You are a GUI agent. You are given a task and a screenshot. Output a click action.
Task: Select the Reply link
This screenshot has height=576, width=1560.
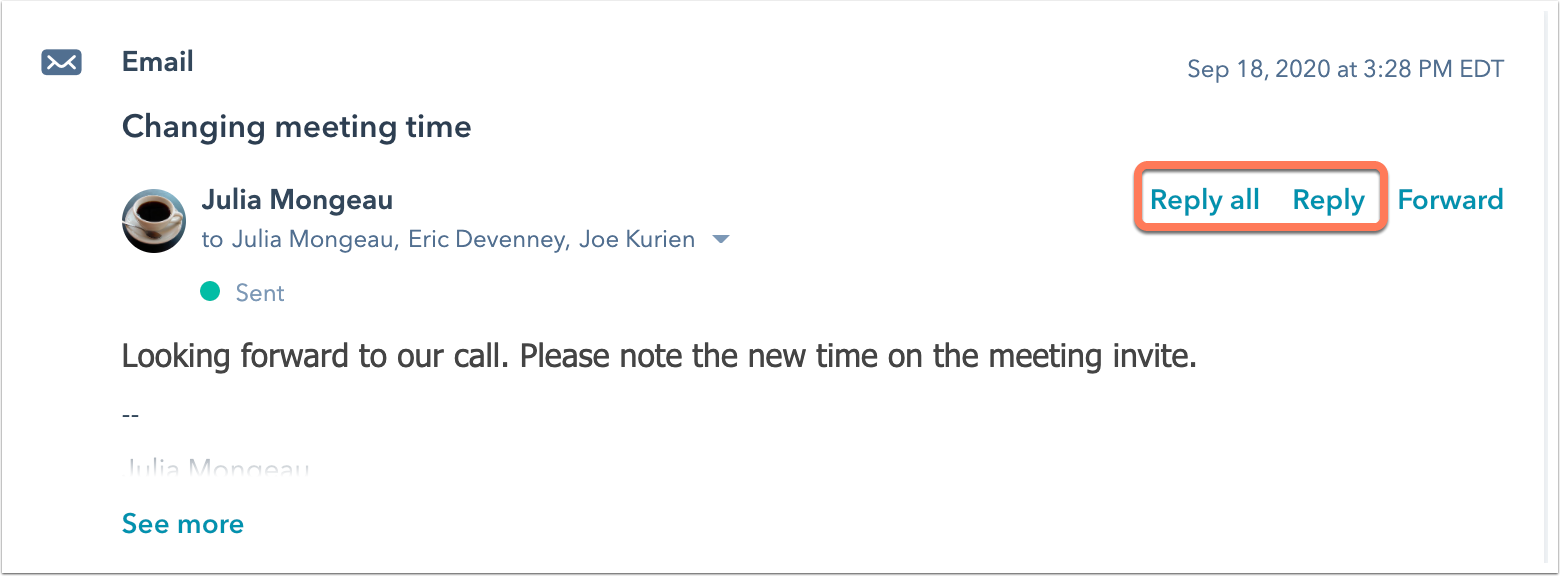(x=1329, y=200)
